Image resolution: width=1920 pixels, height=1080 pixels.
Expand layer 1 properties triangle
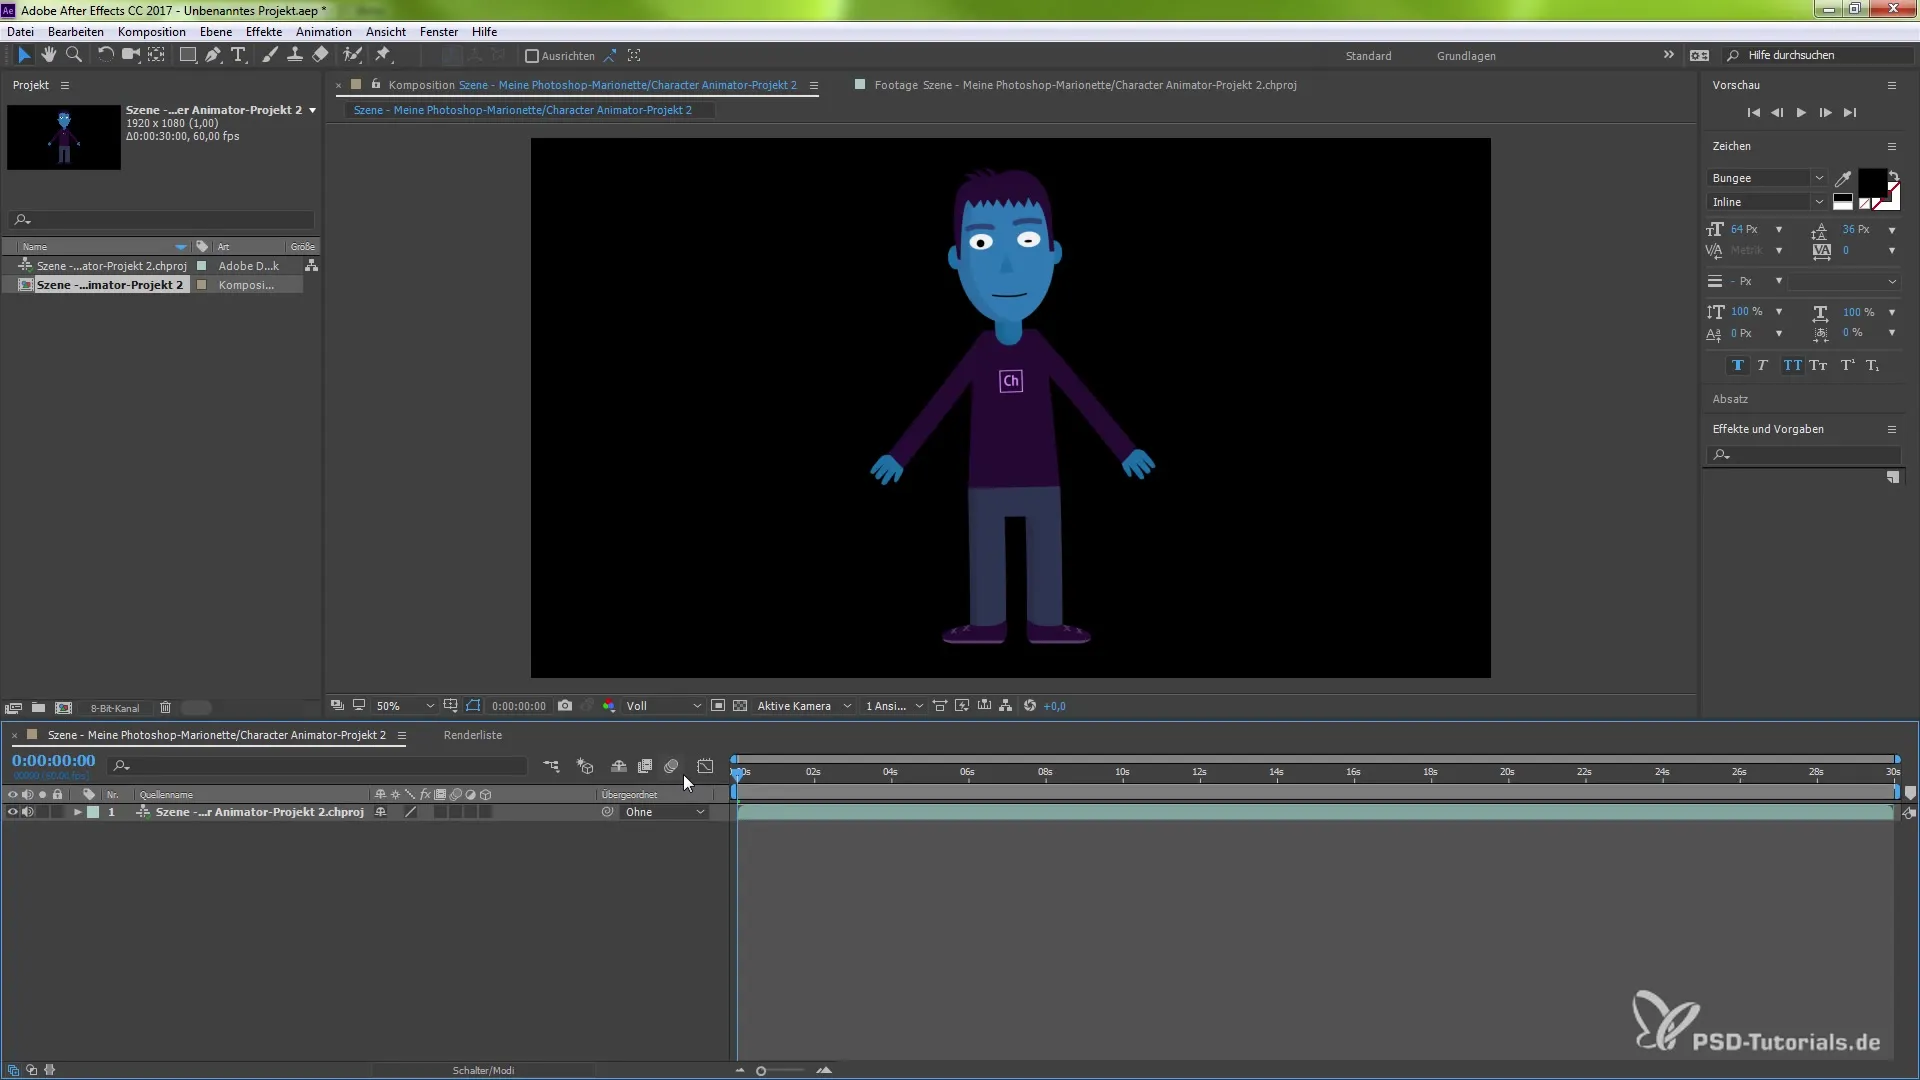(x=77, y=813)
